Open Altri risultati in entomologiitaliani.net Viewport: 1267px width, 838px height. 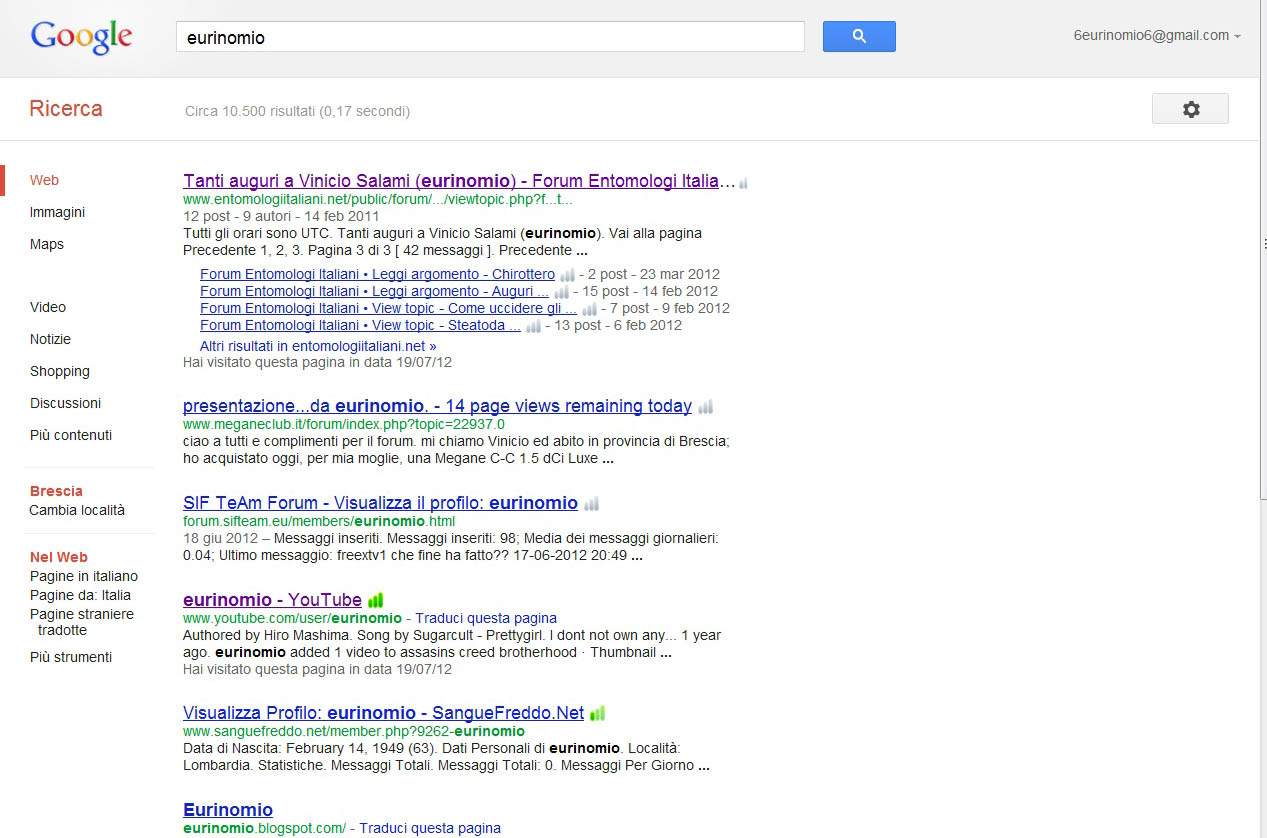(x=318, y=346)
